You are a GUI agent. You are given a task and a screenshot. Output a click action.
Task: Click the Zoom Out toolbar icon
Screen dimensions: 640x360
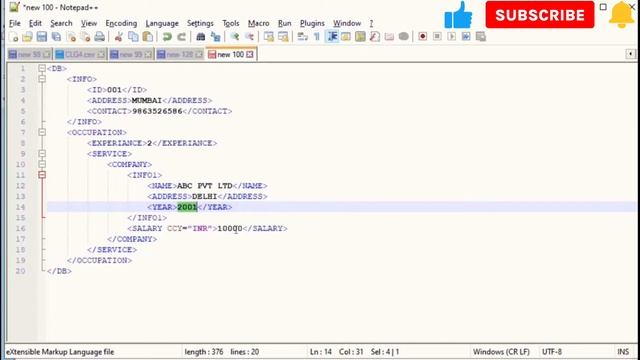(x=249, y=37)
